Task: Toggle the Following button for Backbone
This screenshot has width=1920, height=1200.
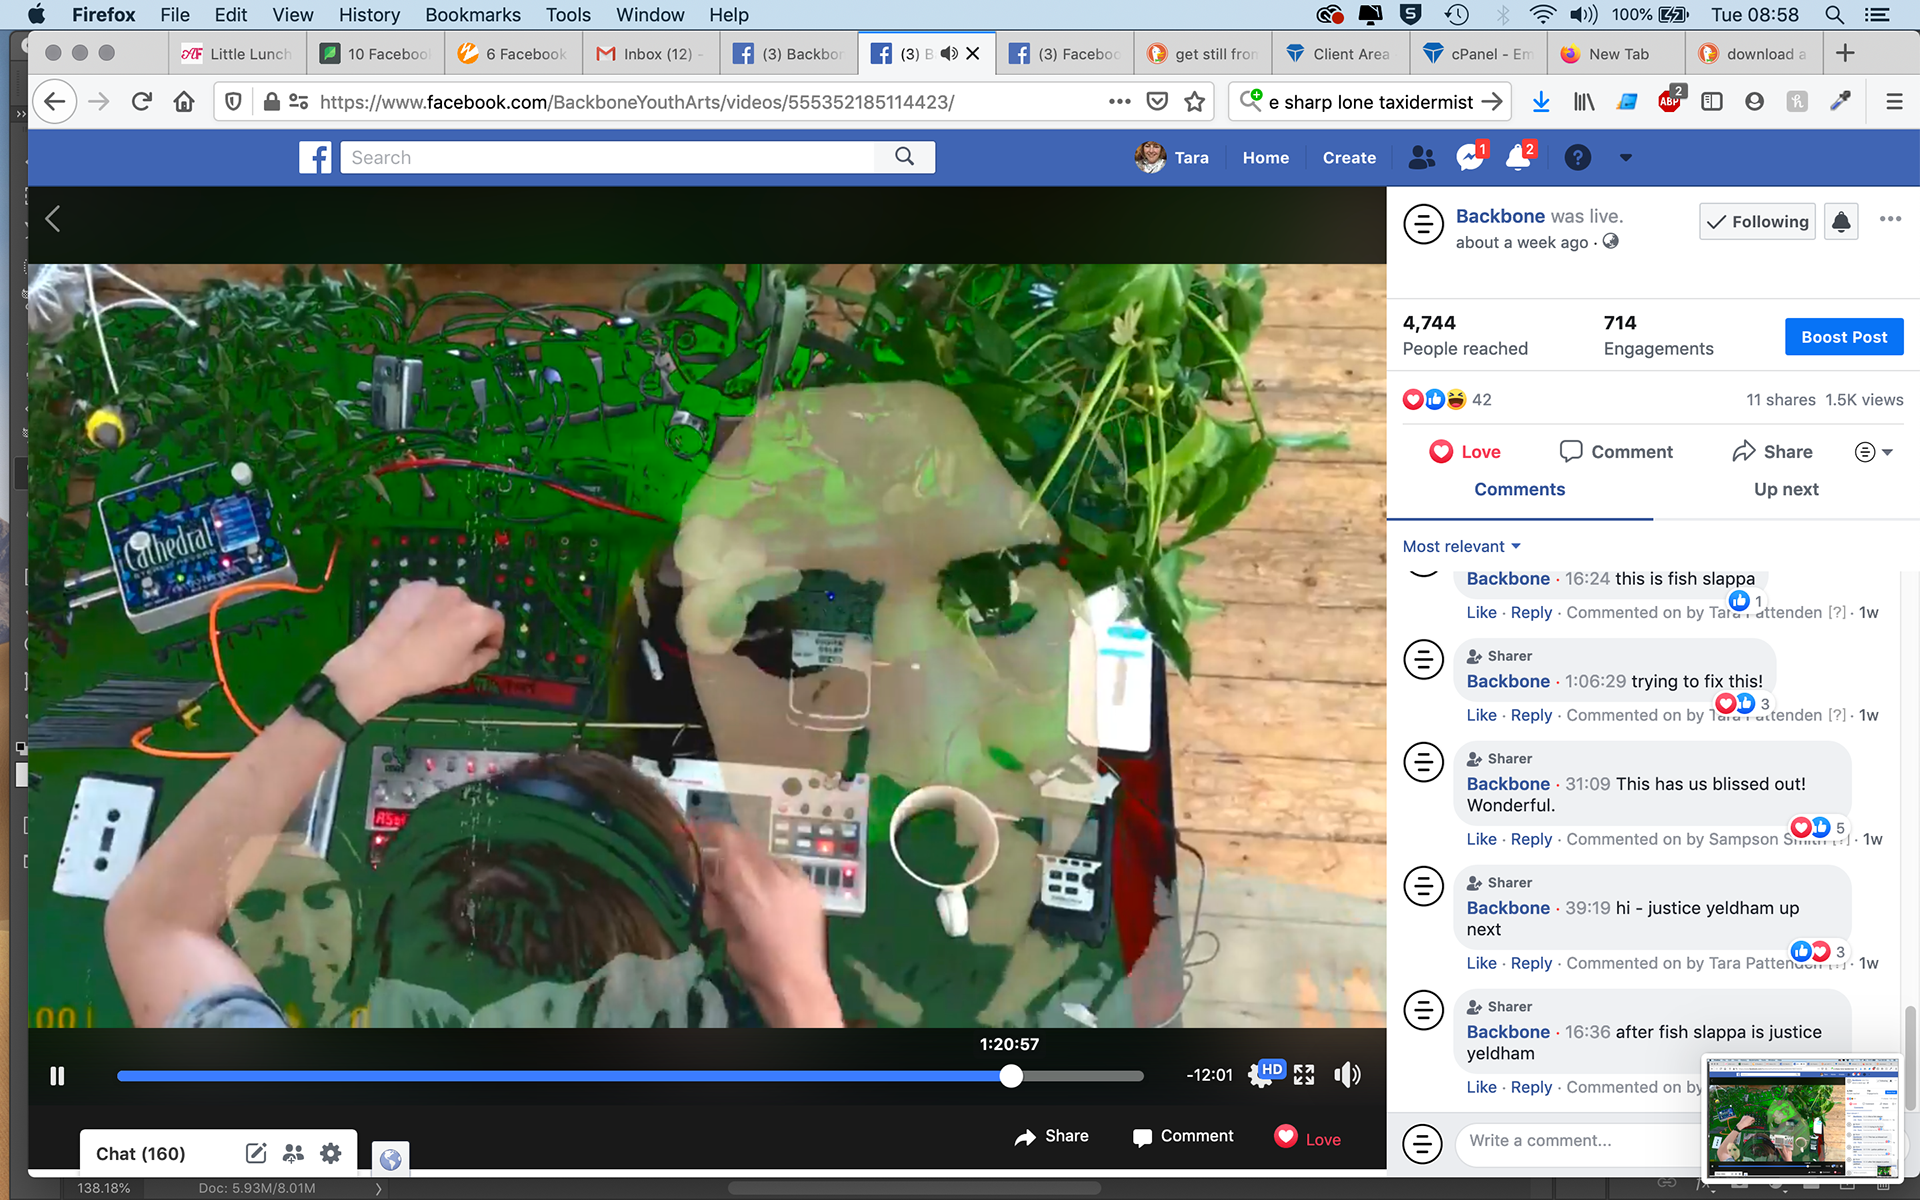Action: click(x=1757, y=222)
